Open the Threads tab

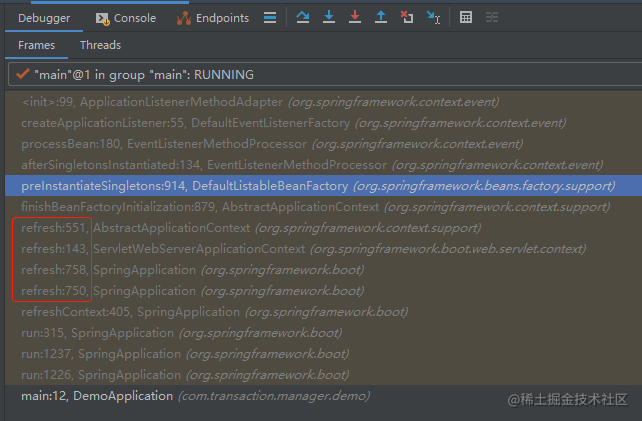(x=100, y=45)
